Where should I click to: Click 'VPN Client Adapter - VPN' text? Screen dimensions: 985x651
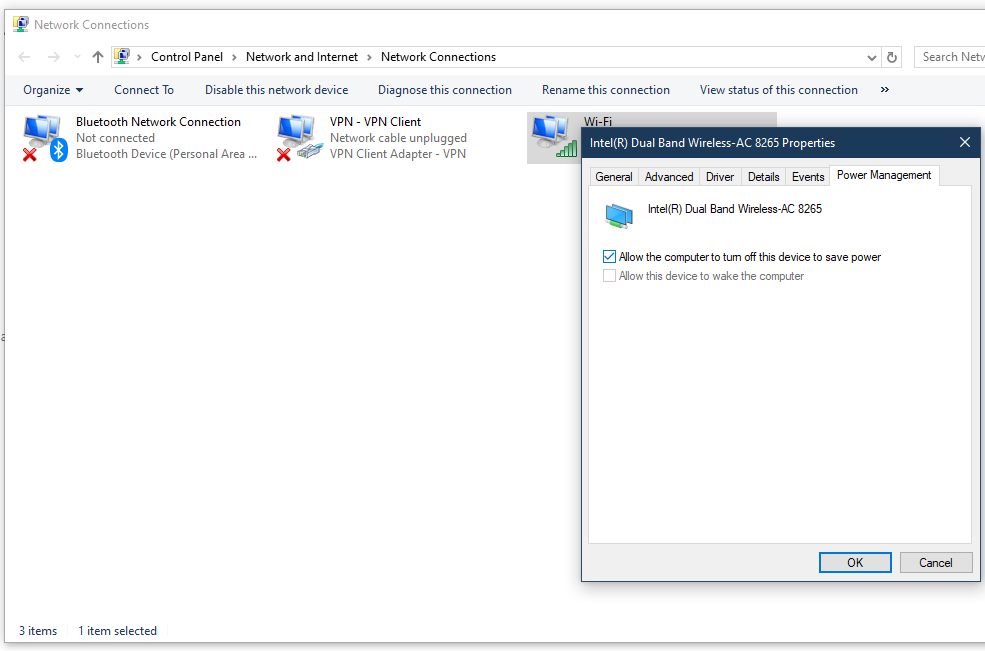point(398,154)
